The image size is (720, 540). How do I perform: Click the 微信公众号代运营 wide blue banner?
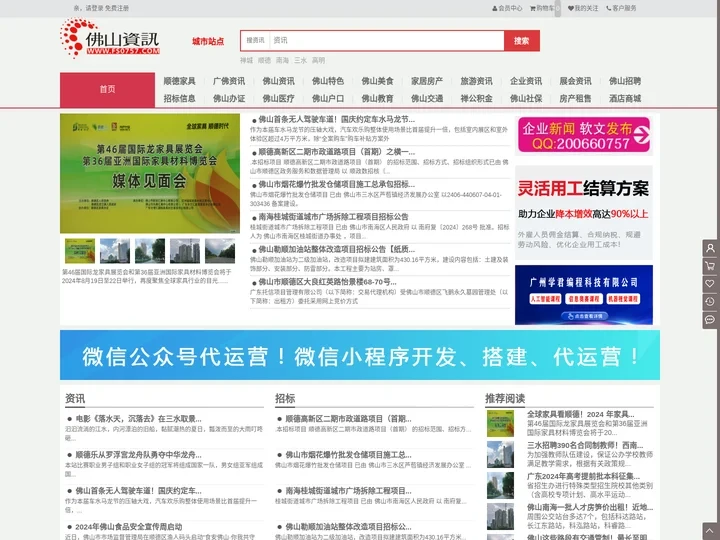tap(360, 355)
